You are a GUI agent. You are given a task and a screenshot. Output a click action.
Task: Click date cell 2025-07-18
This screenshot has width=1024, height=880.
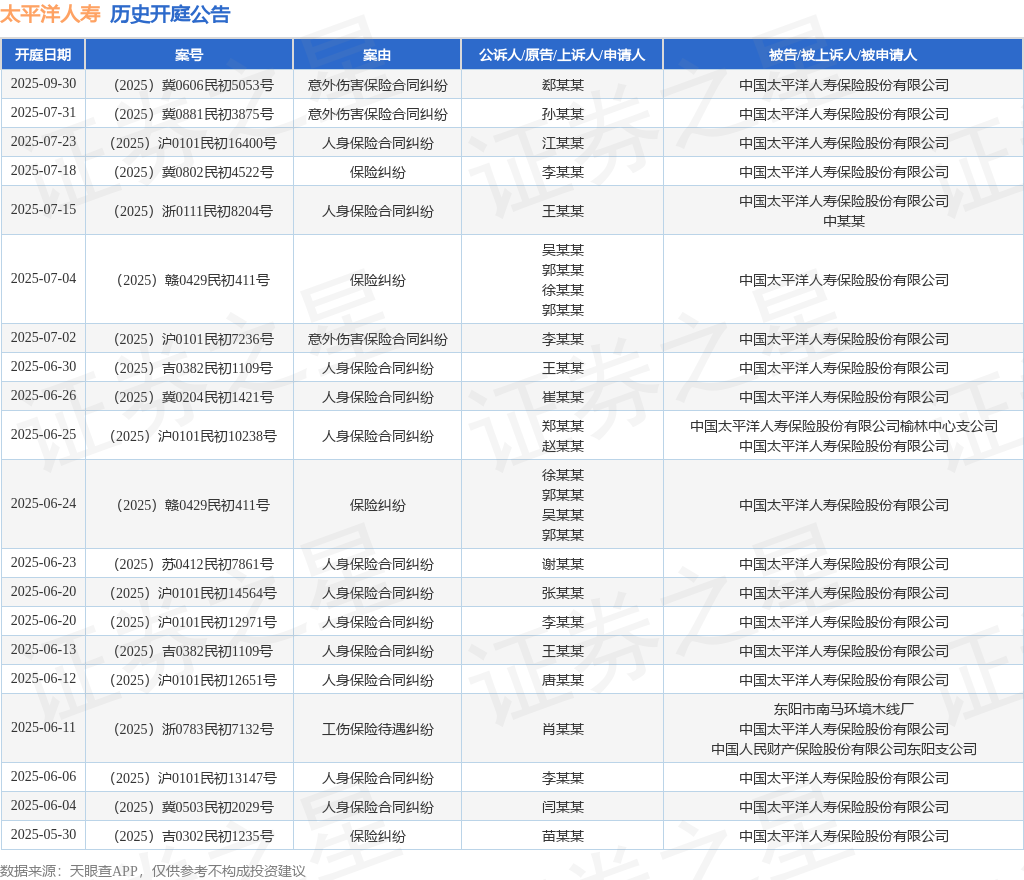click(x=43, y=170)
